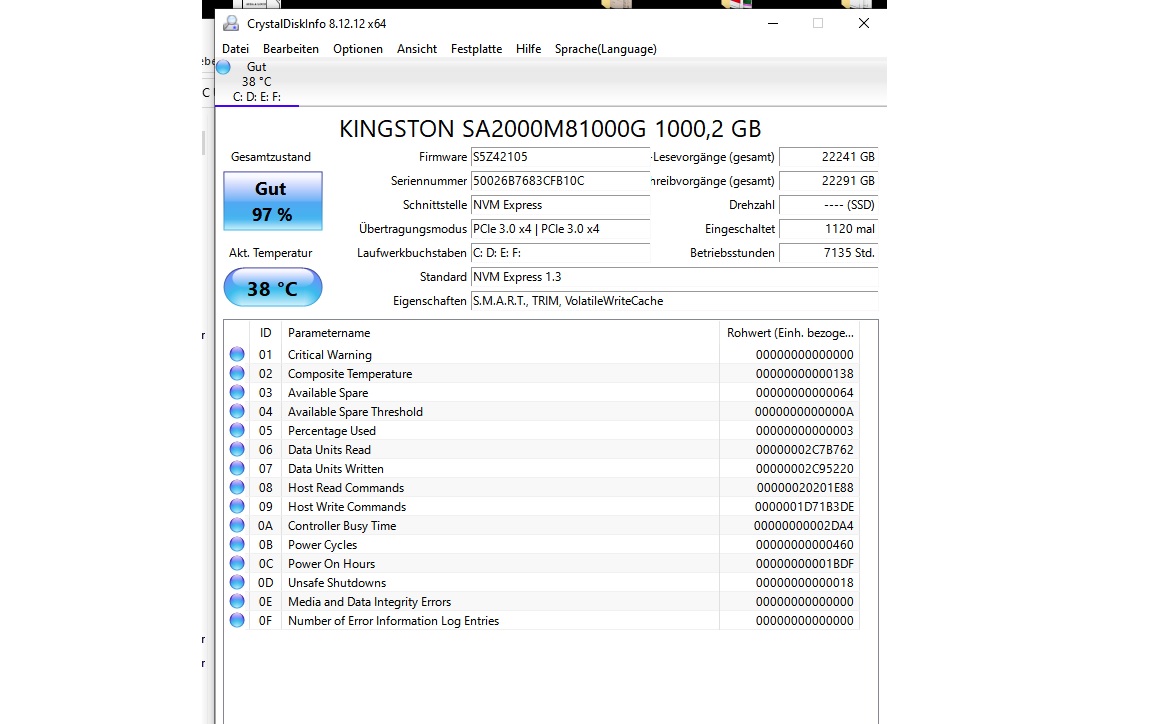This screenshot has width=1152, height=724.
Task: Click the Drehzahl value ---- (SSD)
Action: pos(829,205)
